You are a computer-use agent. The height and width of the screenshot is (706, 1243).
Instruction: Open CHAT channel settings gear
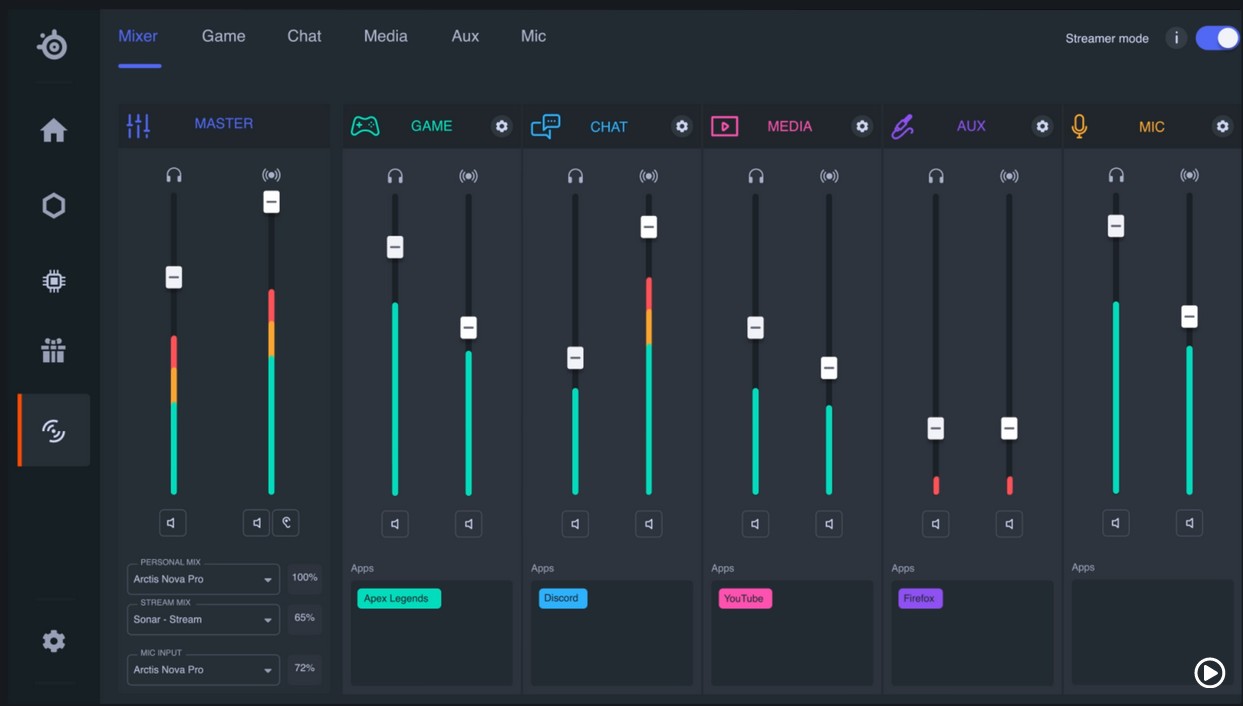(682, 126)
